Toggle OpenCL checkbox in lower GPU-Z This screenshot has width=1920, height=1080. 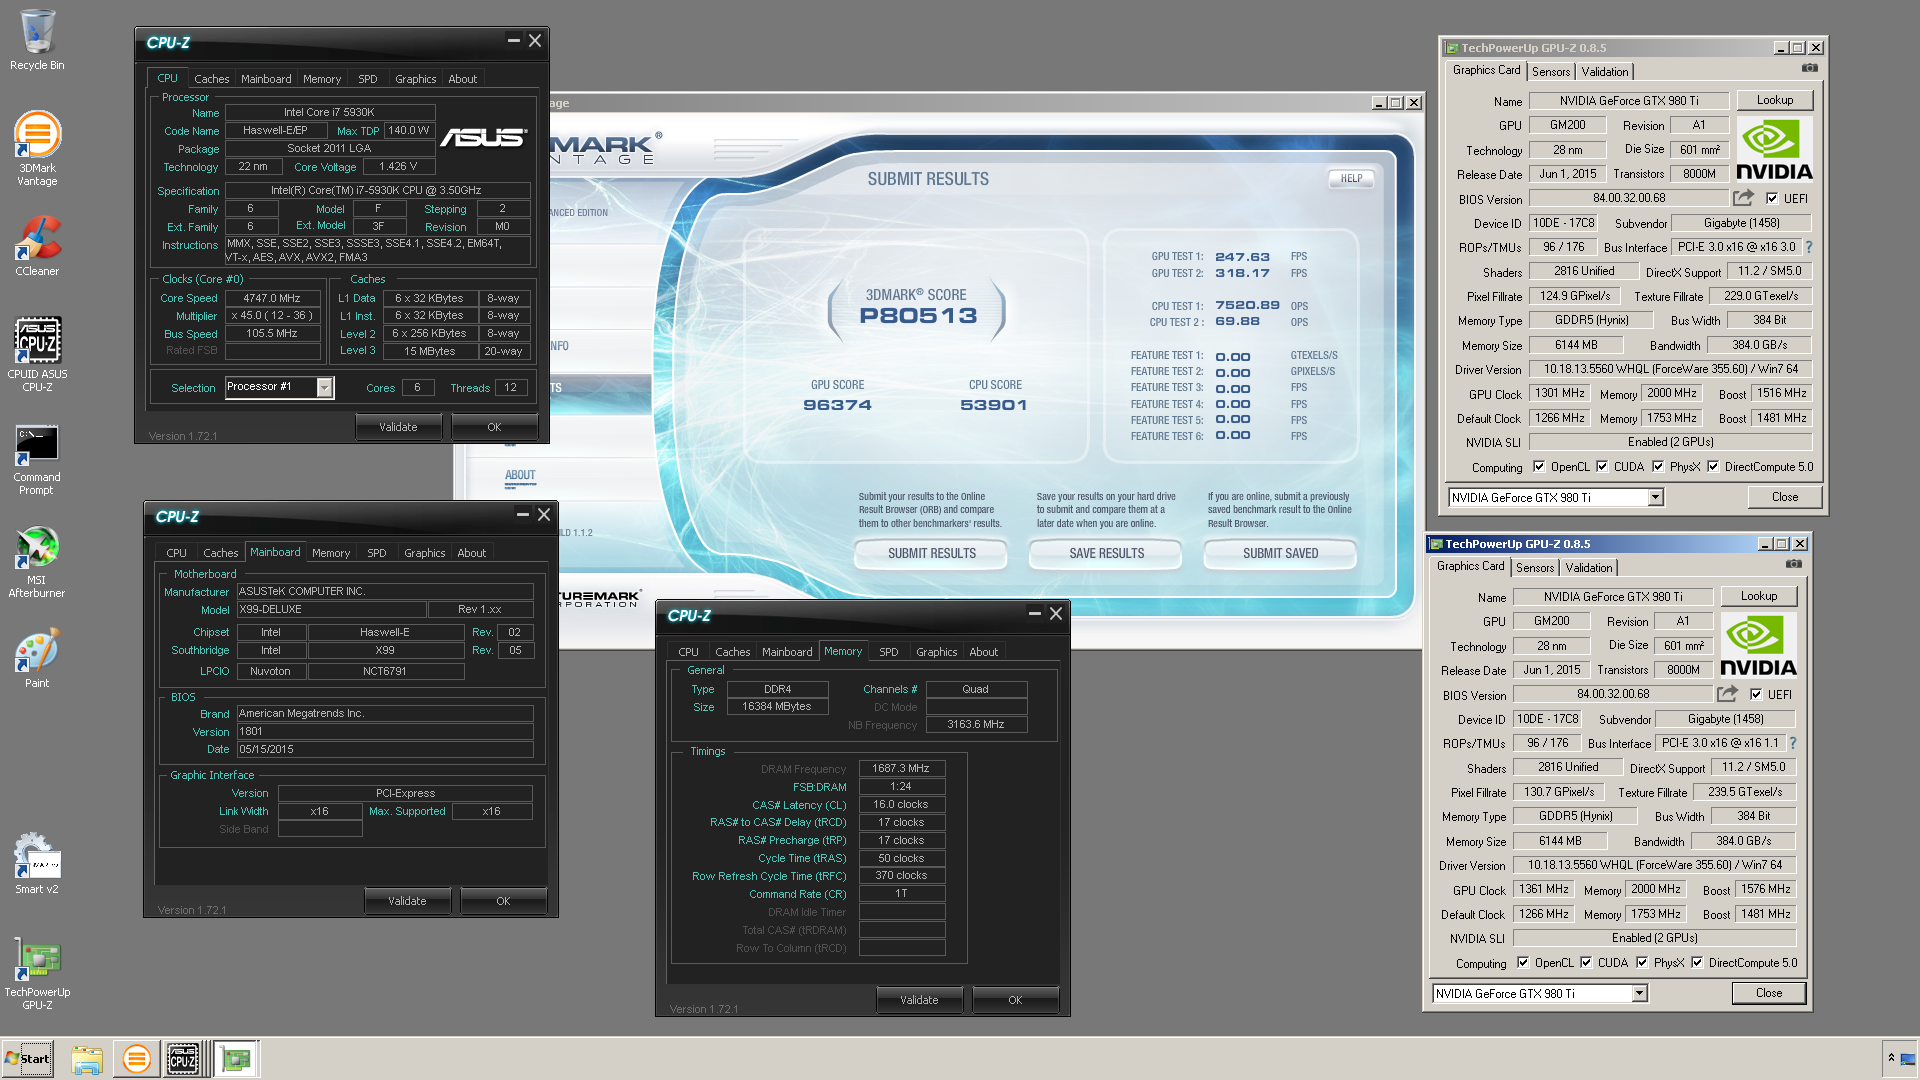coord(1523,963)
